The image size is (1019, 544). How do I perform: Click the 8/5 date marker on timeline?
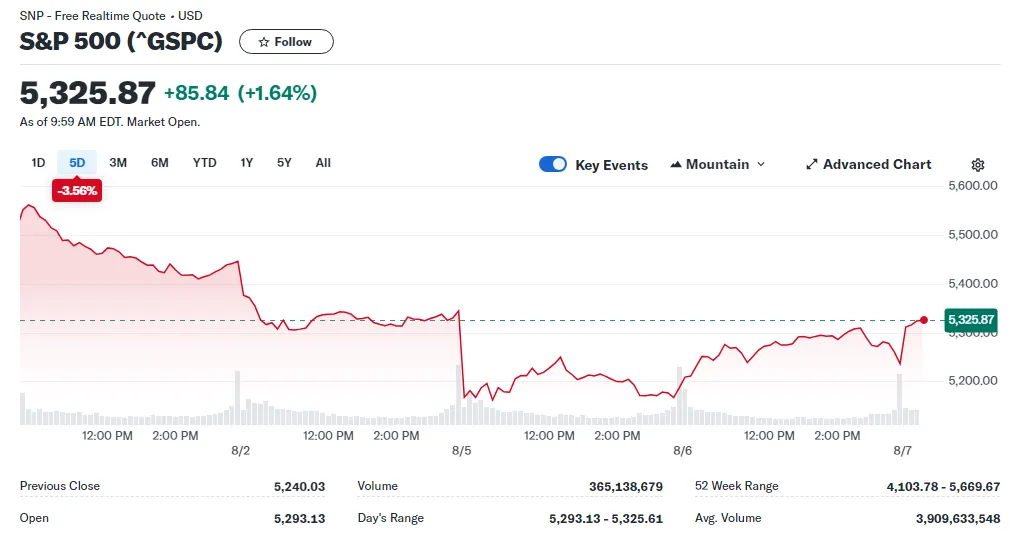coord(461,450)
